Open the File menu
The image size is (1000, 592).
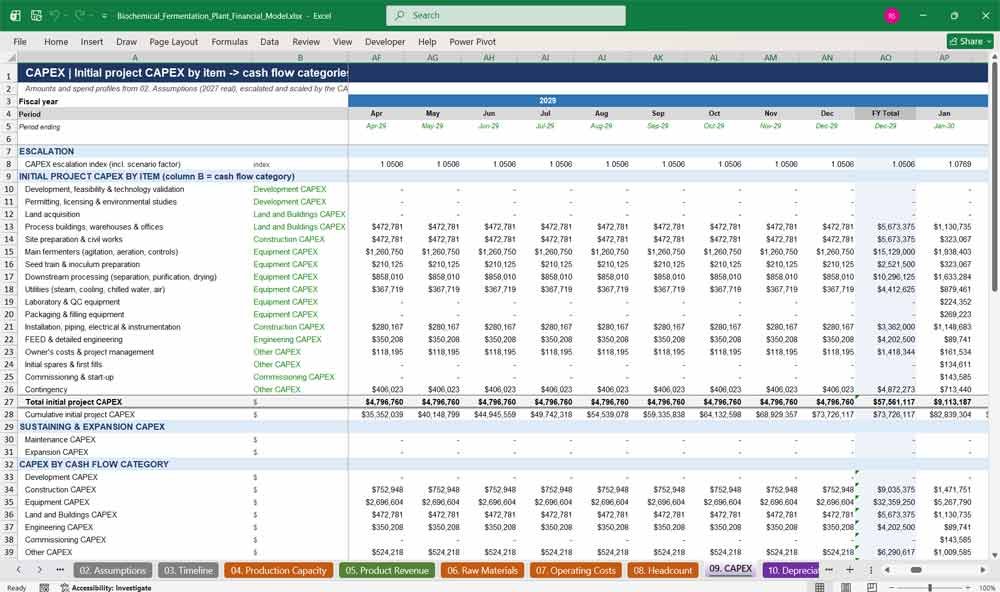click(x=20, y=41)
